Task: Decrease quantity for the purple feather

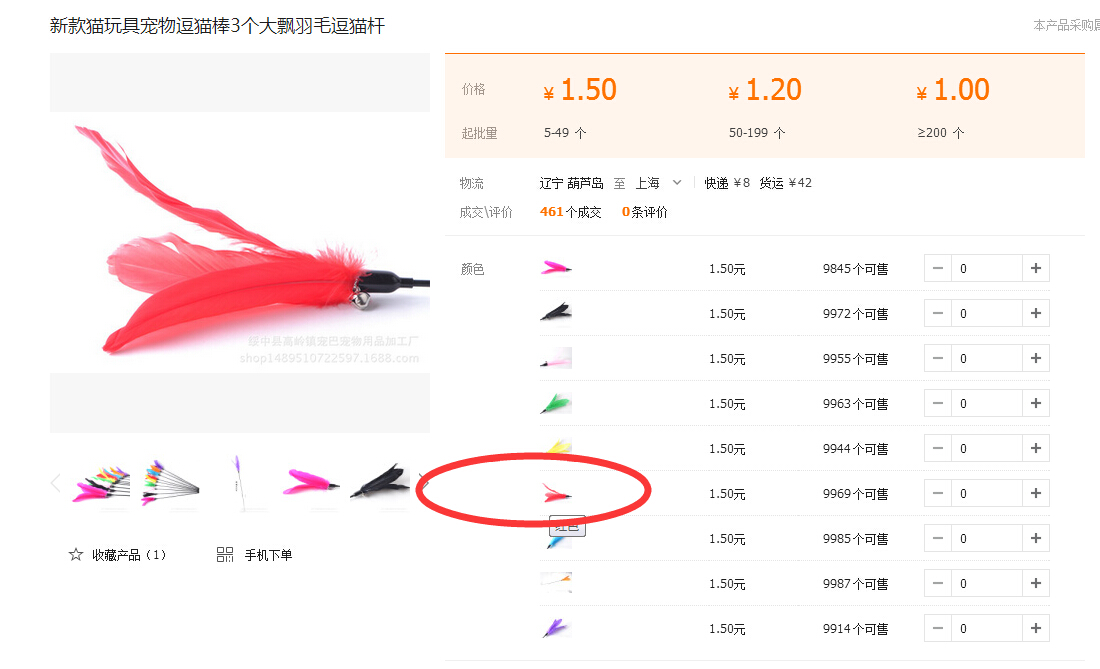Action: pyautogui.click(x=938, y=628)
